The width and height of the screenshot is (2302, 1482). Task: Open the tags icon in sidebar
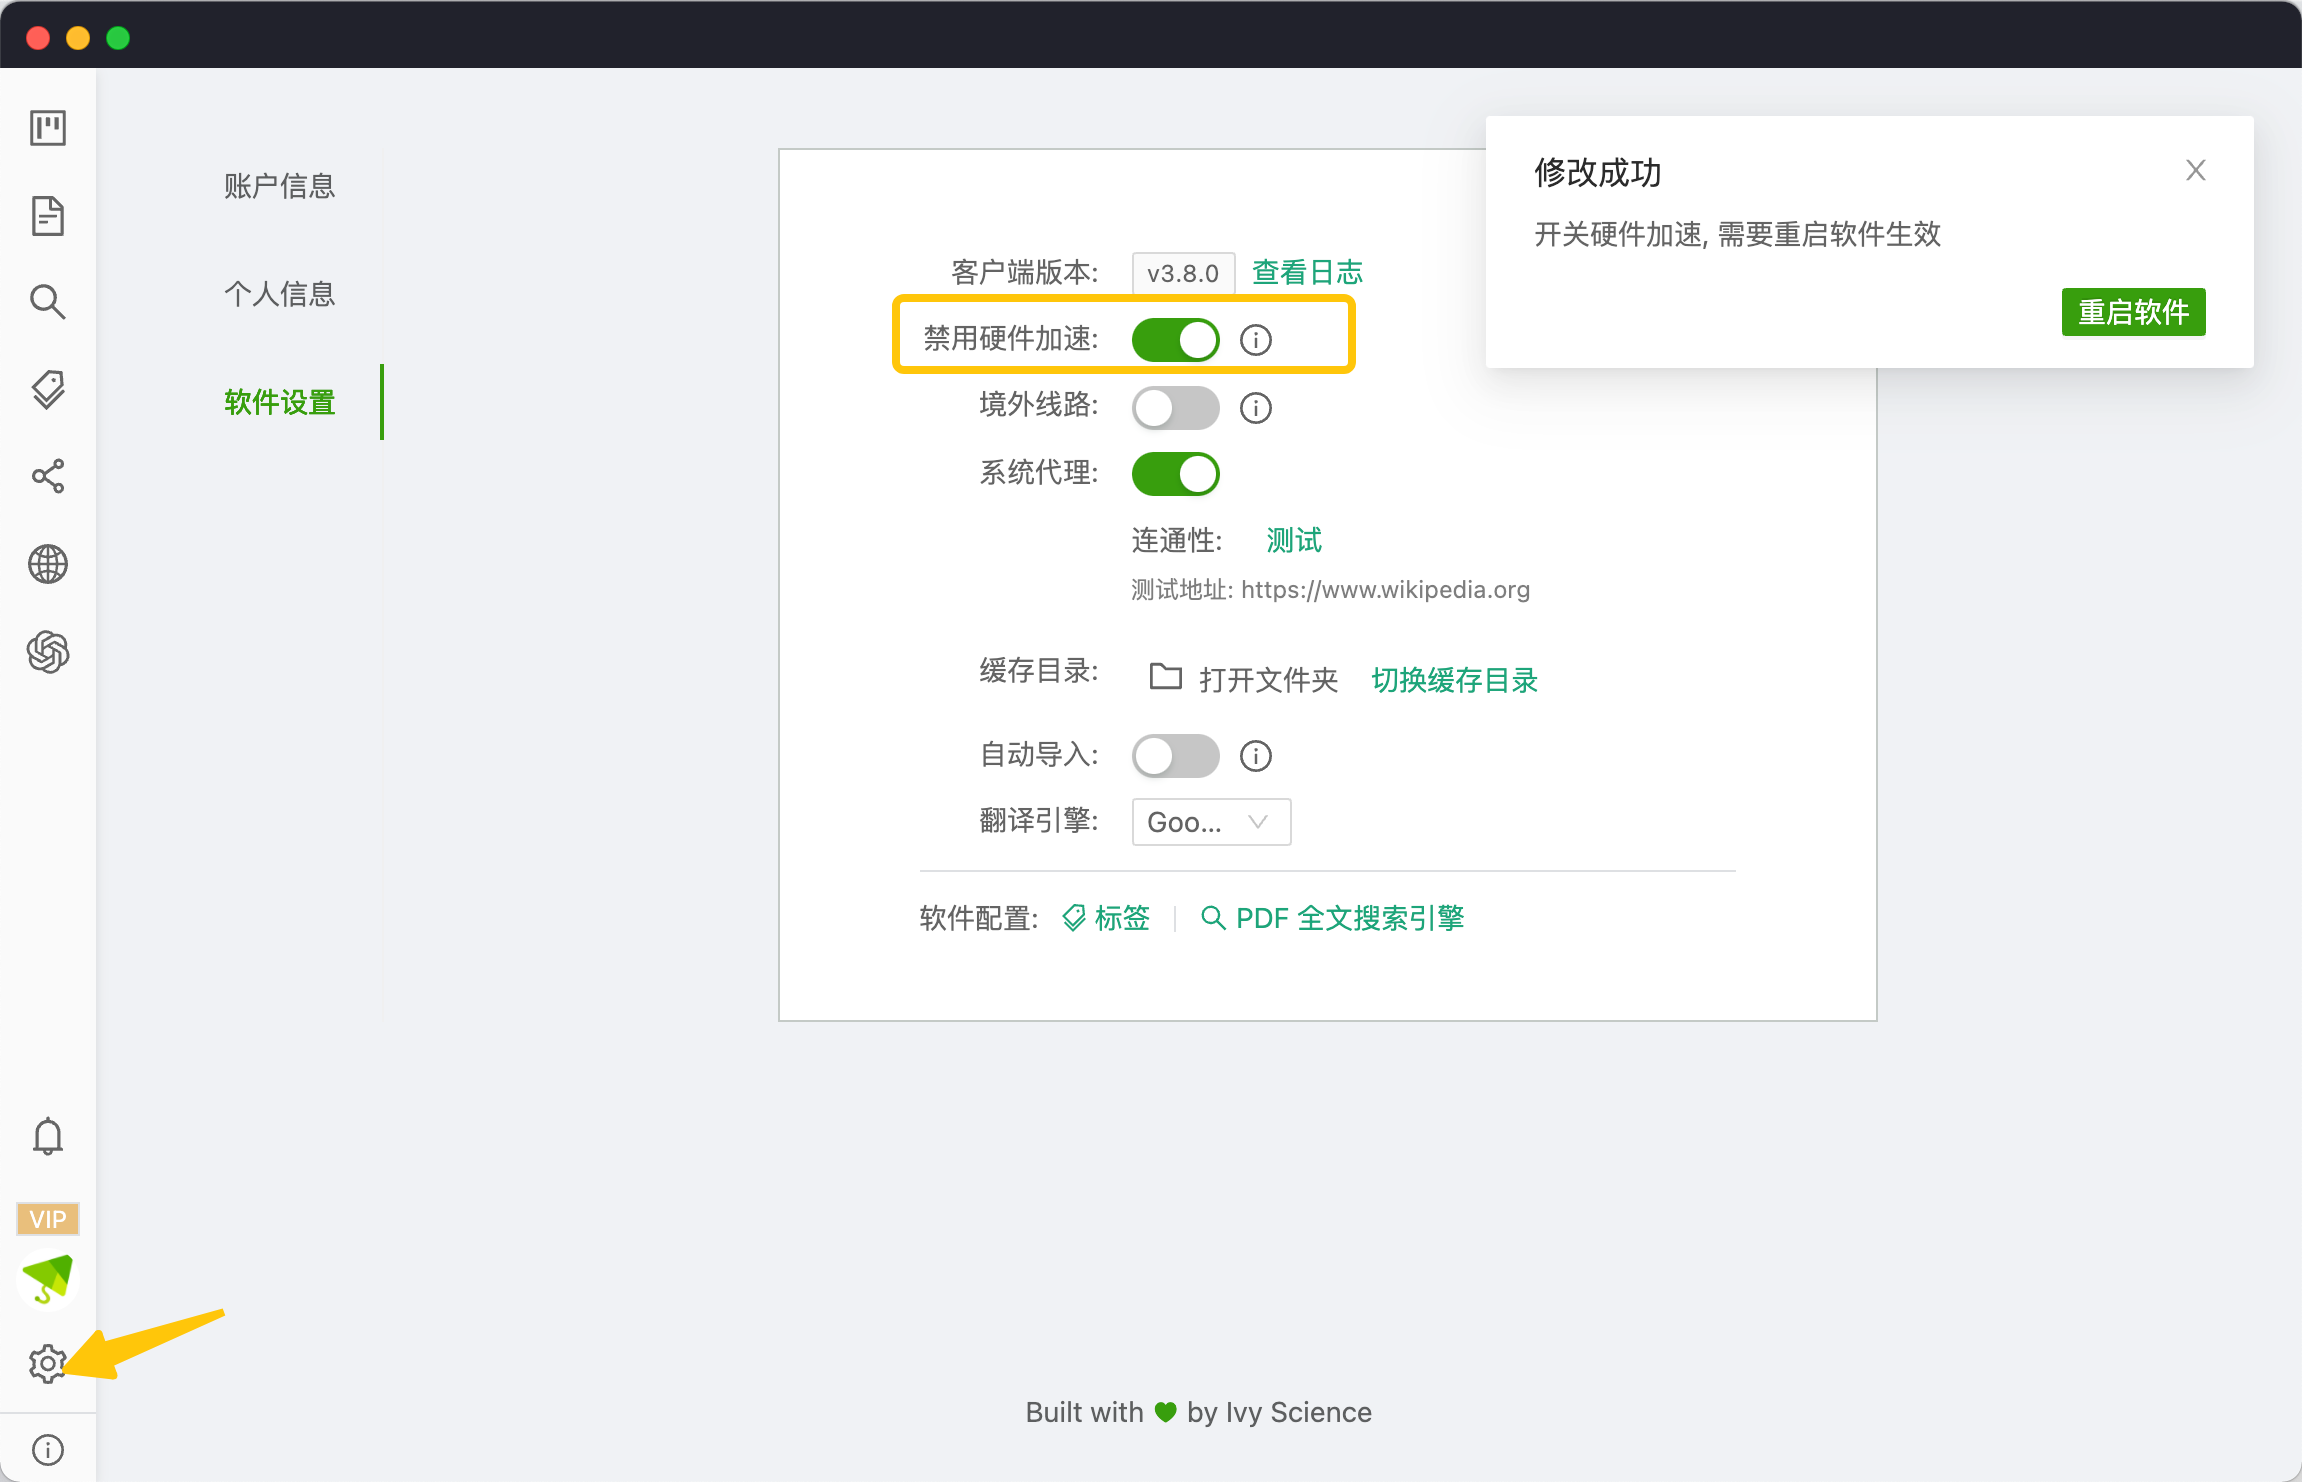point(48,389)
